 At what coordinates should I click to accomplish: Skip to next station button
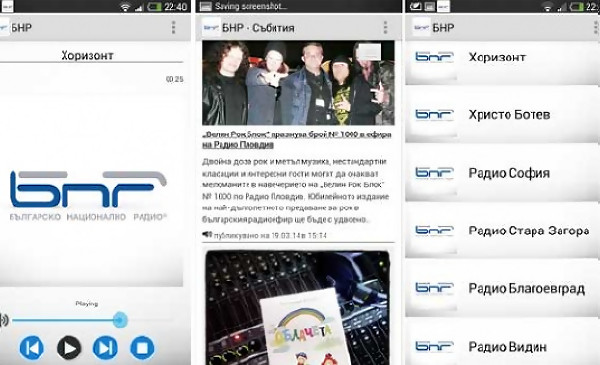tap(105, 348)
